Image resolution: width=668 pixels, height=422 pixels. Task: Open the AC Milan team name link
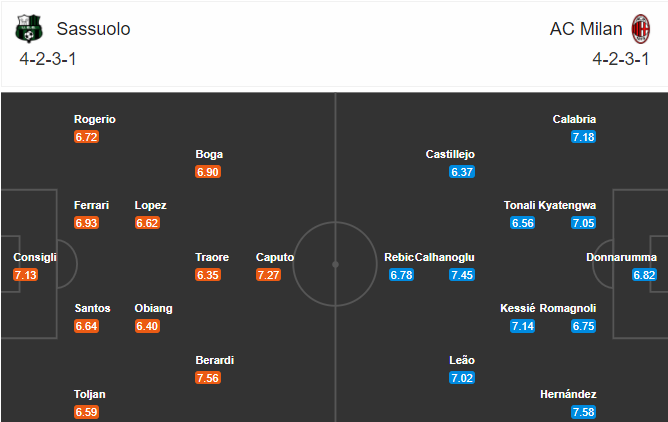pos(586,29)
